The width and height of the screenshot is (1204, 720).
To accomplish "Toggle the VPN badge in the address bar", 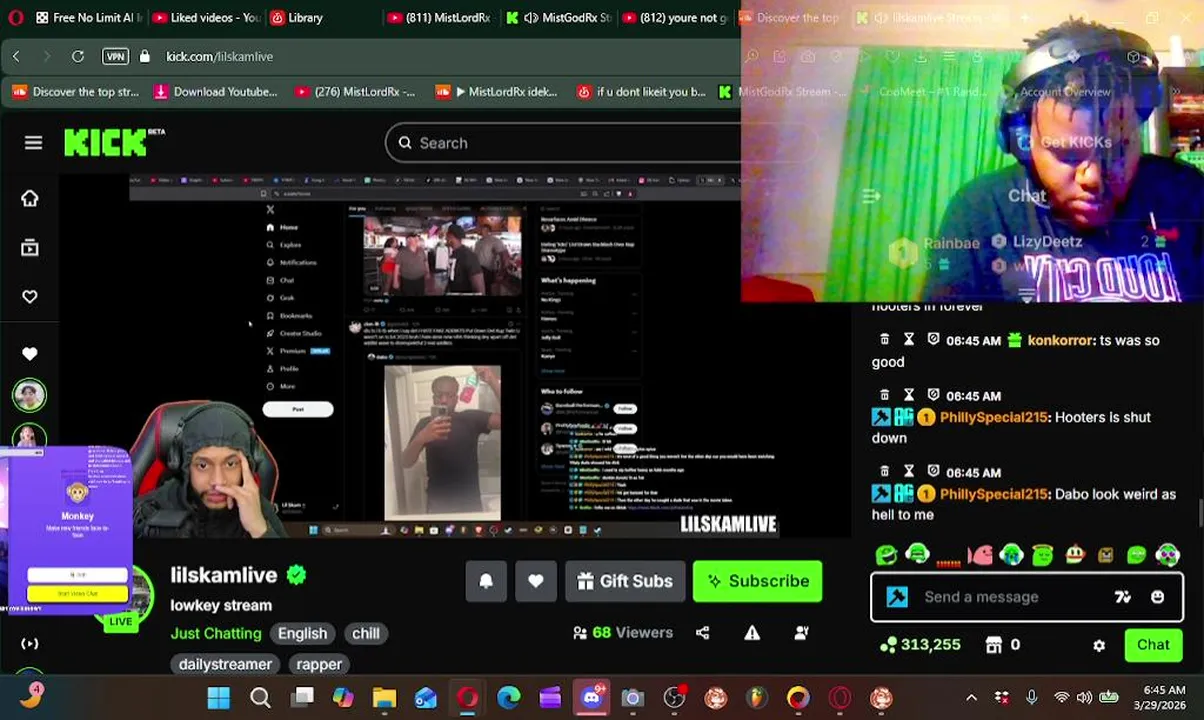I will [116, 57].
